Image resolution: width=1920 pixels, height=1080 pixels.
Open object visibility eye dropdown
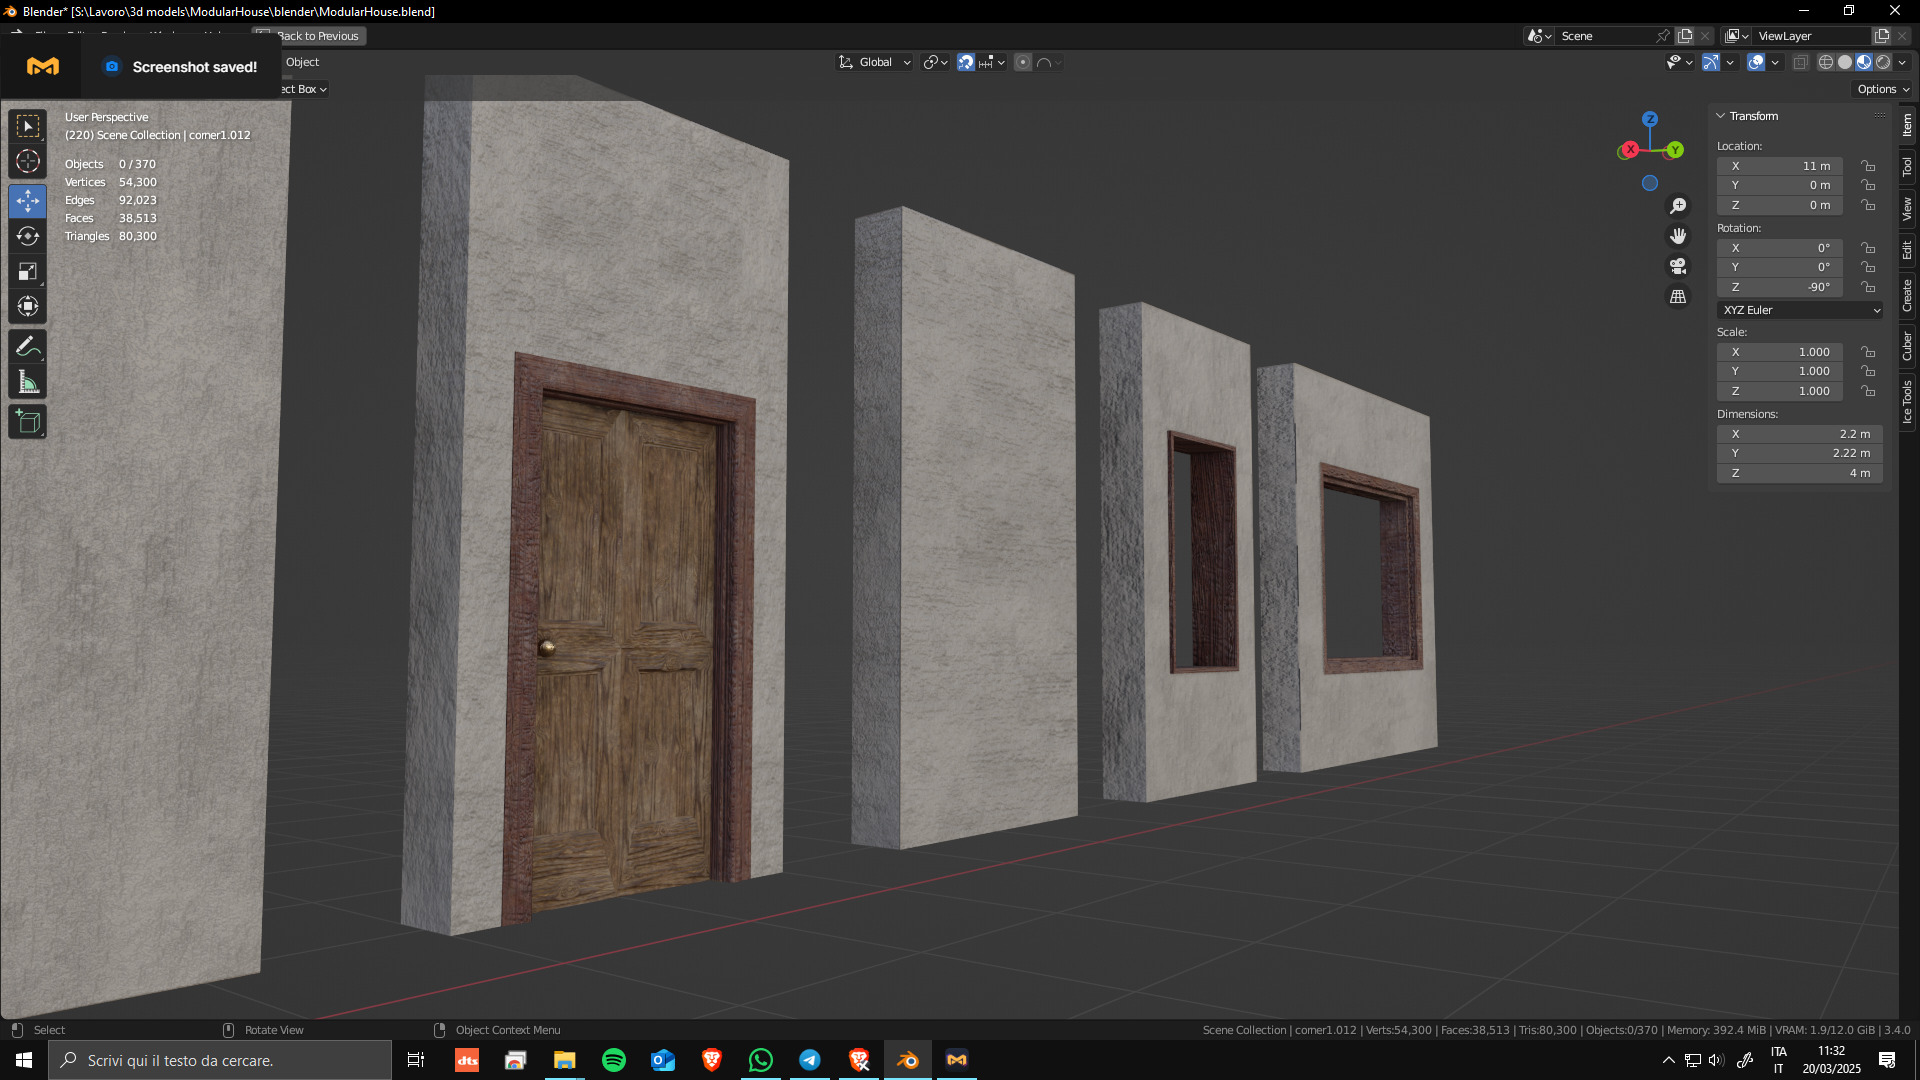pos(1679,62)
